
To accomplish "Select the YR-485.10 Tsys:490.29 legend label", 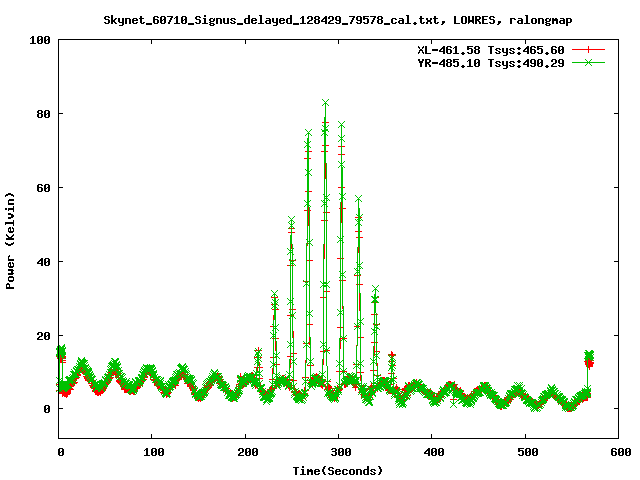I will point(491,63).
